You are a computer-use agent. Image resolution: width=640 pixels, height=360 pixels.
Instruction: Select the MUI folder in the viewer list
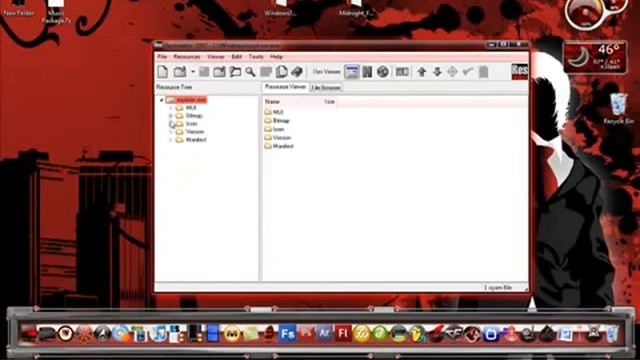coord(274,112)
